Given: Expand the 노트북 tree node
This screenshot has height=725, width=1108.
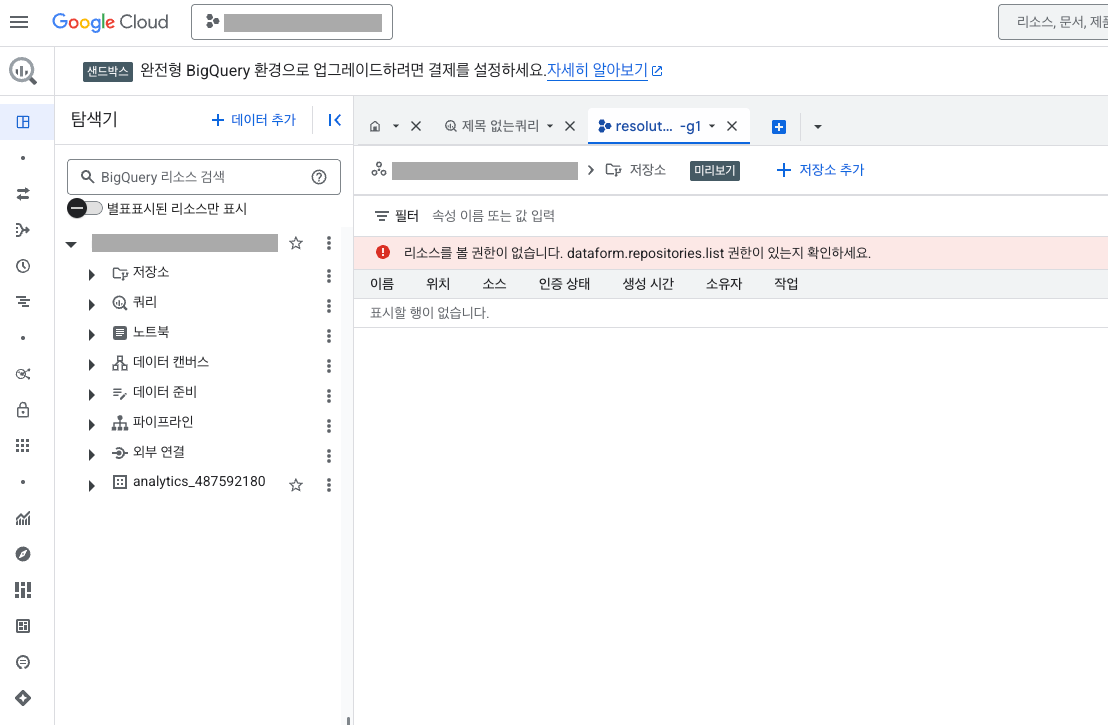Looking at the screenshot, I should [x=91, y=334].
